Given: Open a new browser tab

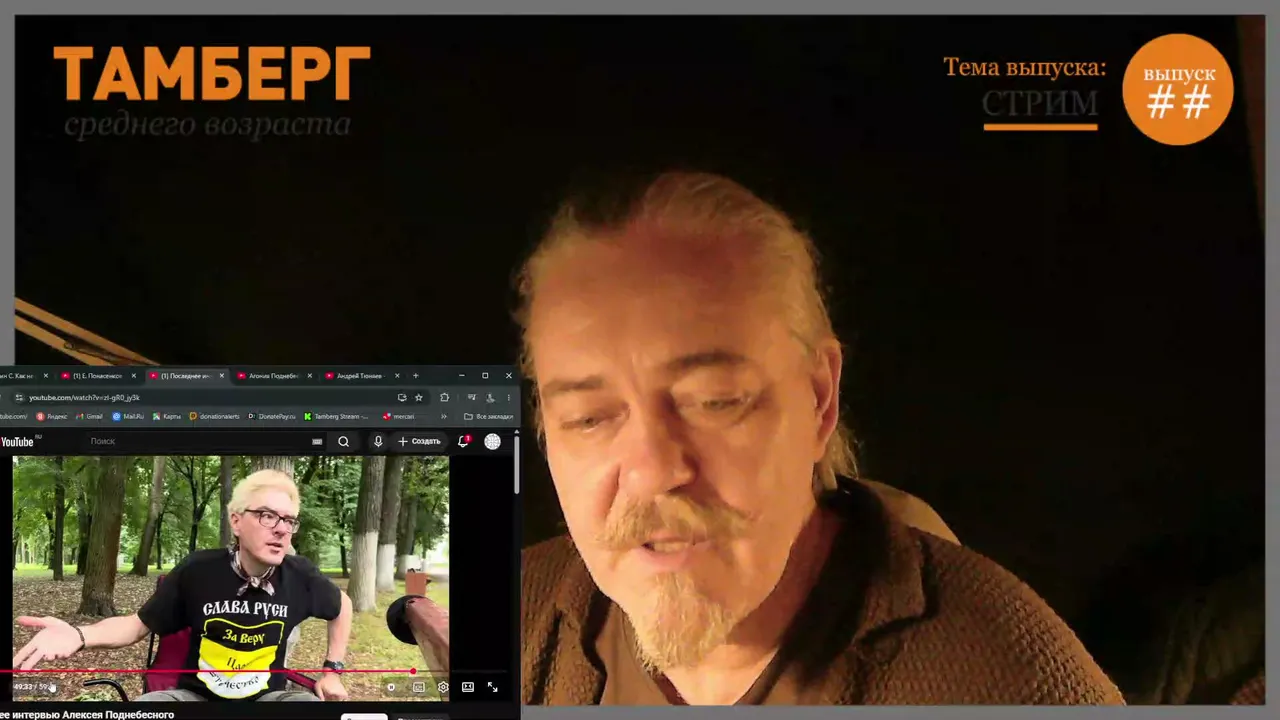Looking at the screenshot, I should (x=416, y=376).
